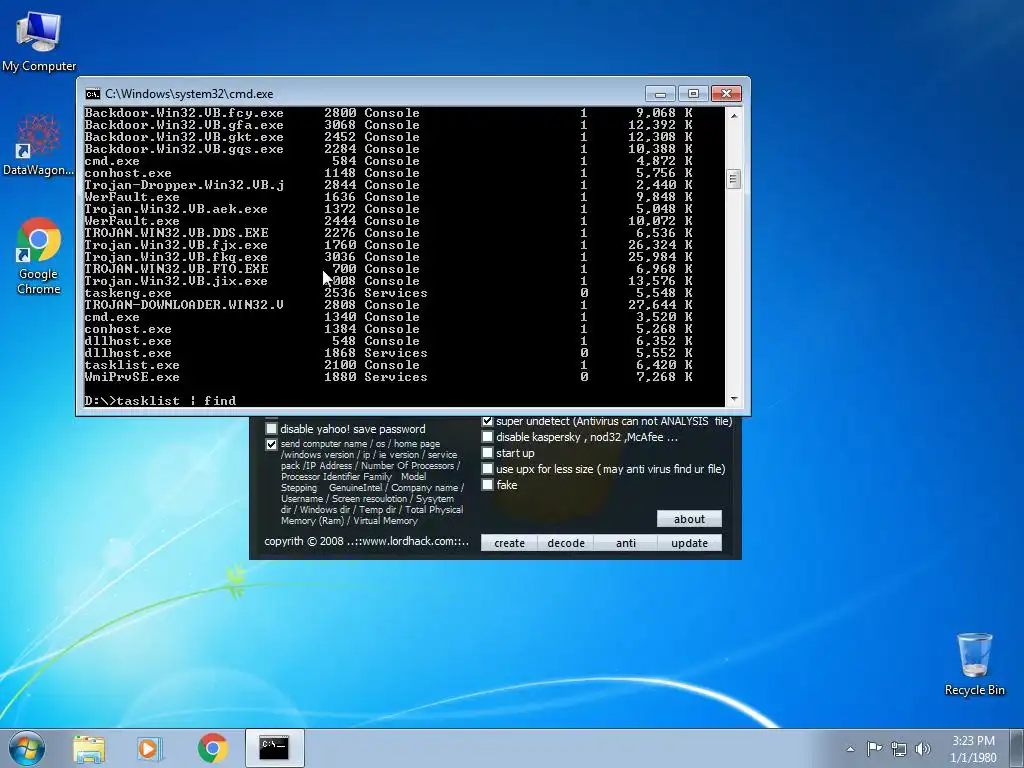Maximize the cmd.exe window
This screenshot has width=1024, height=768.
coord(693,93)
